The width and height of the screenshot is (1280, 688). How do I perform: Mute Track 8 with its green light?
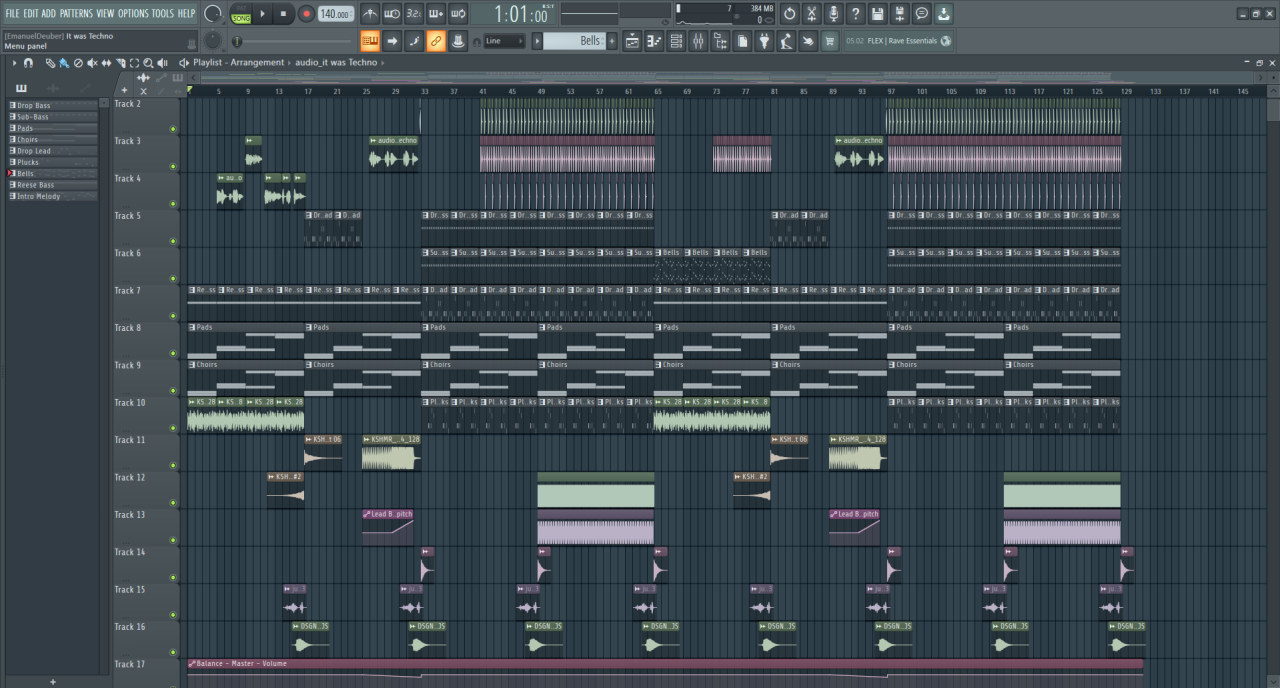point(173,353)
